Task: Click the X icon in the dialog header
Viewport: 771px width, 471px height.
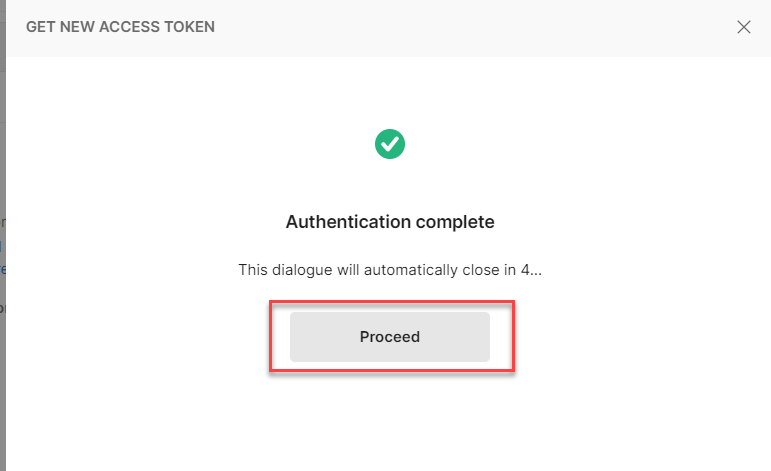Action: [x=744, y=27]
